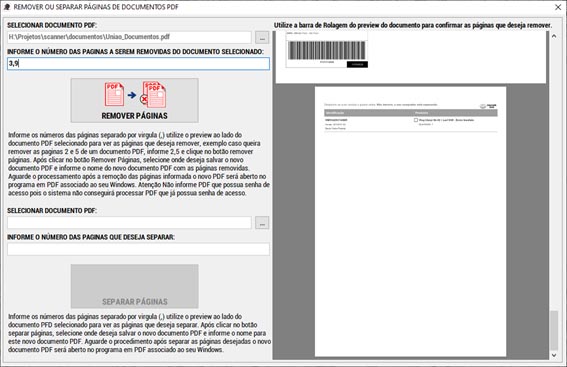
Task: Toggle the checkbox in previewed document page
Action: pos(416,120)
